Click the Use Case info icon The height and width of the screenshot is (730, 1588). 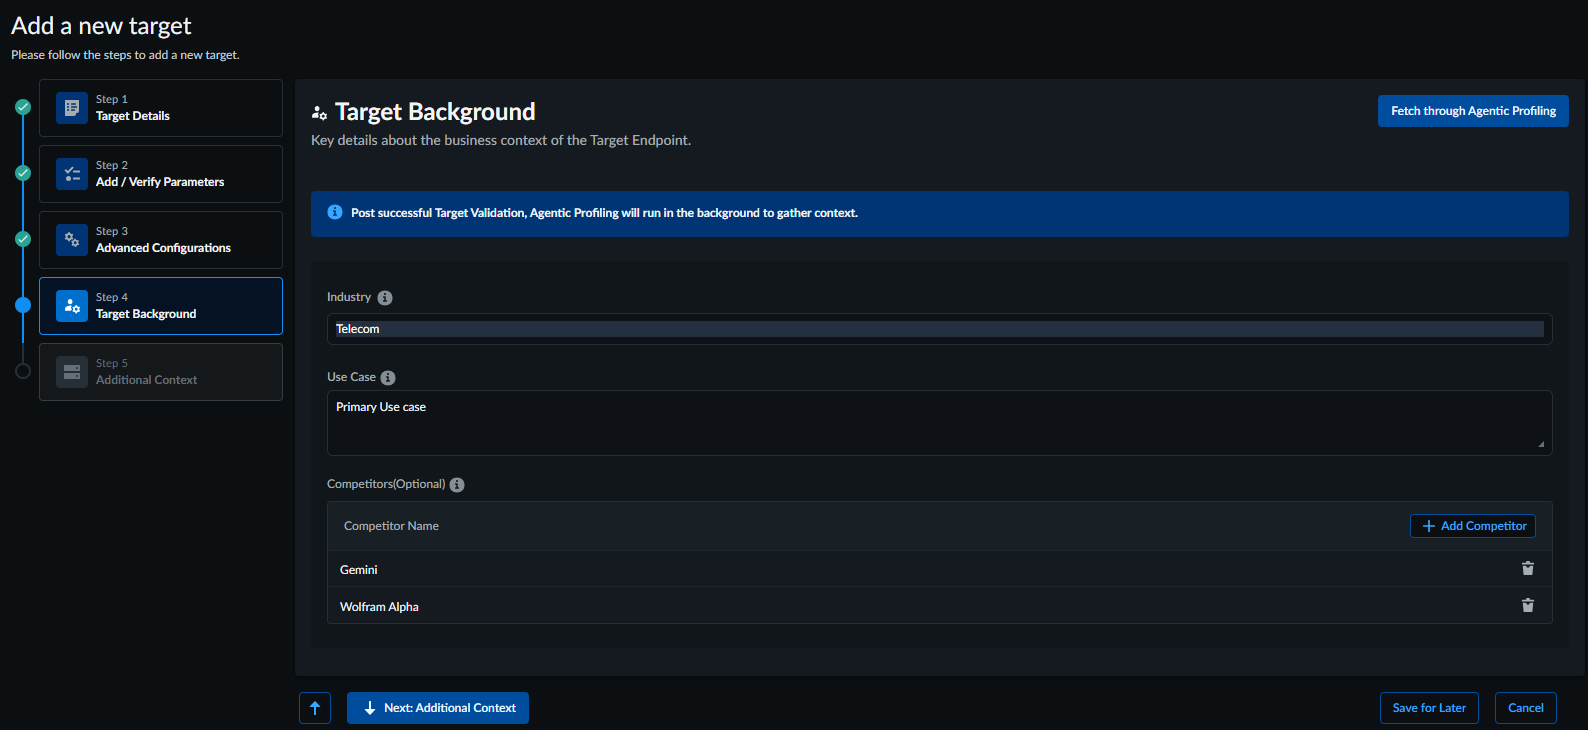pyautogui.click(x=388, y=378)
